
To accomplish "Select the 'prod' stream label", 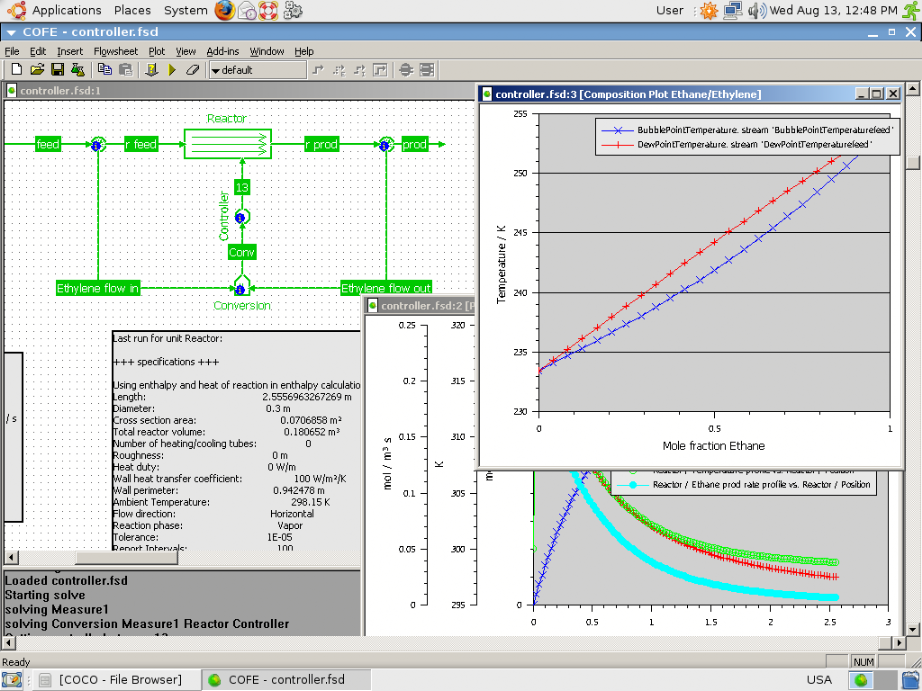I will (x=415, y=144).
